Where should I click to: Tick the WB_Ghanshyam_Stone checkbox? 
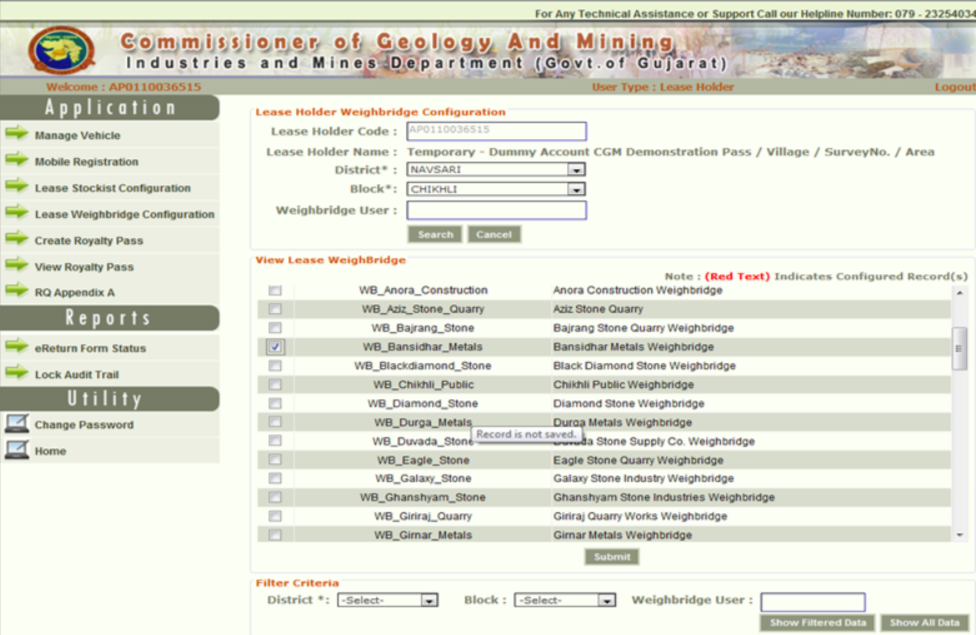coord(274,497)
